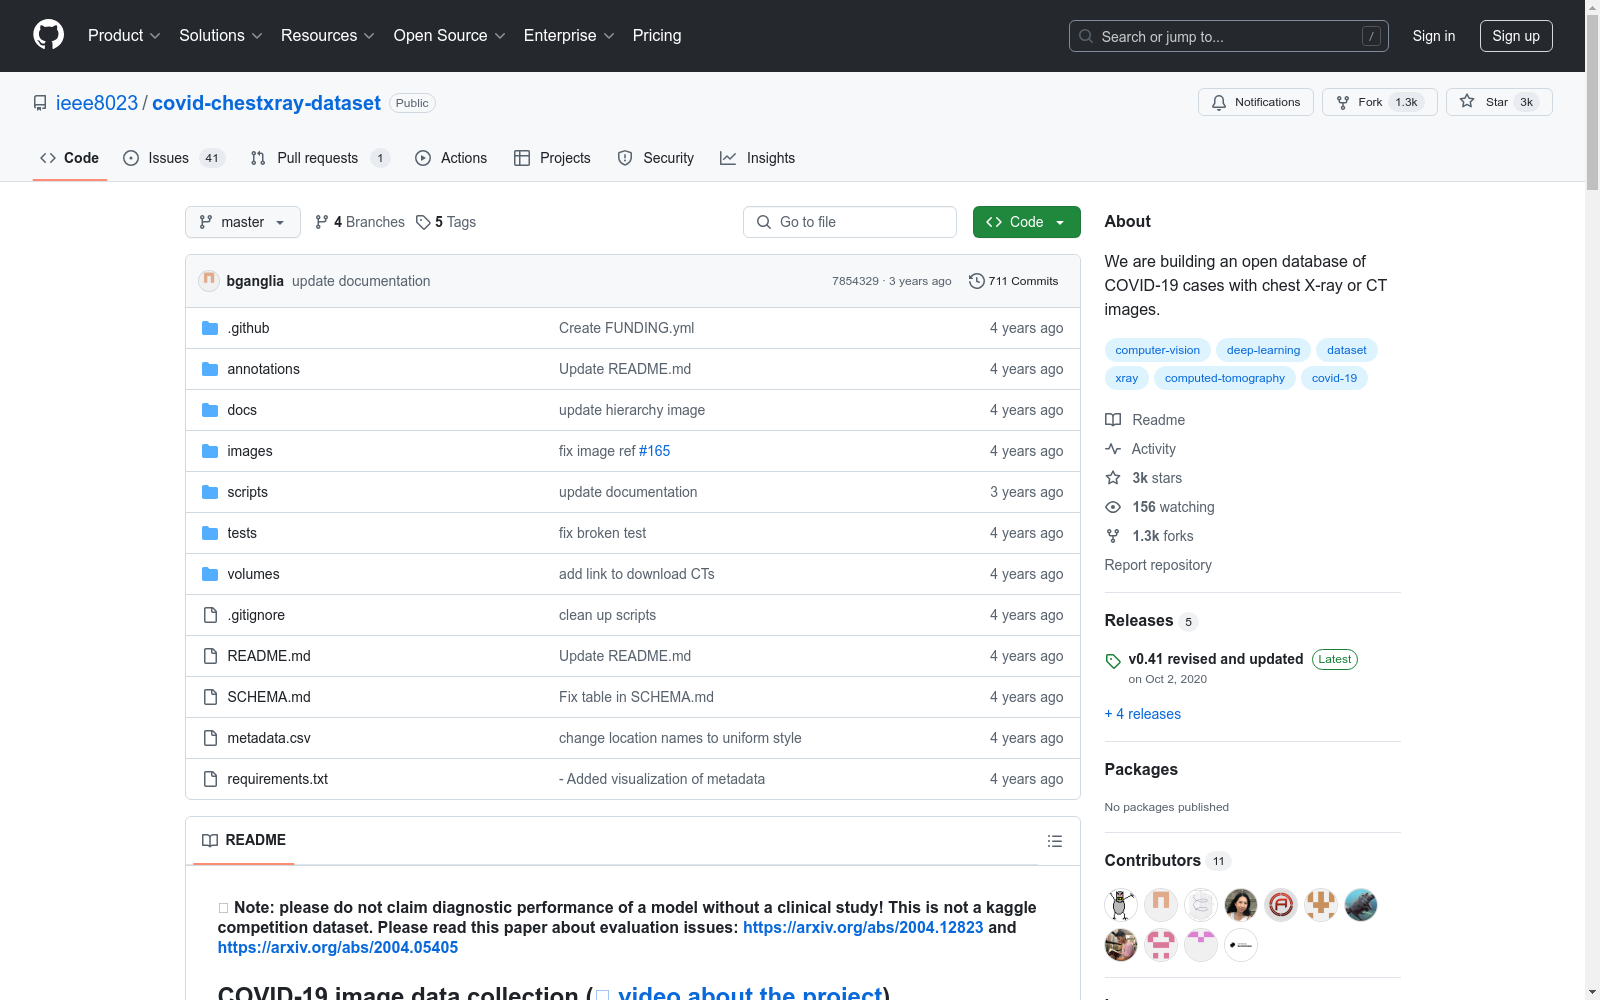Open the annotations folder icon
The width and height of the screenshot is (1600, 1000).
[x=210, y=369]
